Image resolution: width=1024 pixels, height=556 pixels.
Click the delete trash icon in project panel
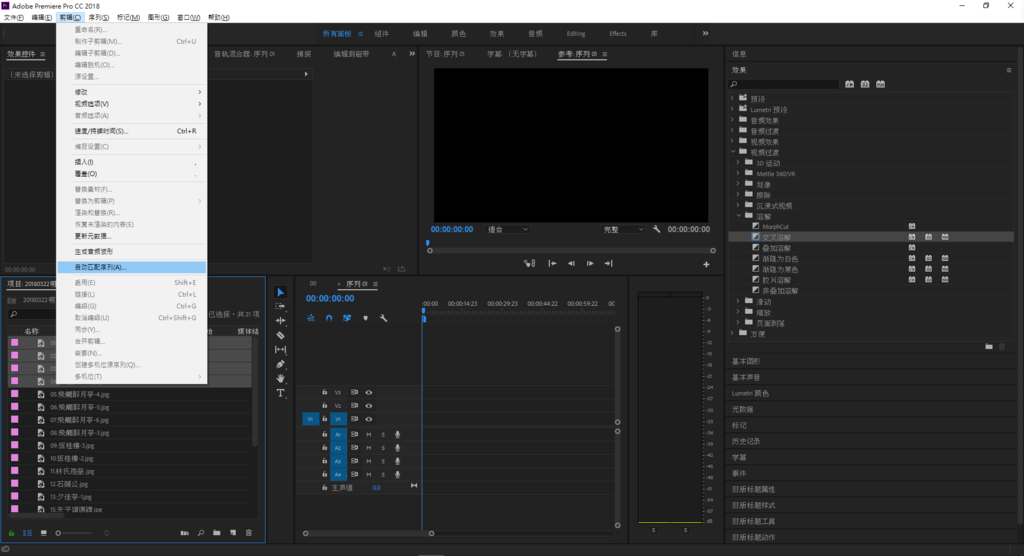[x=249, y=533]
